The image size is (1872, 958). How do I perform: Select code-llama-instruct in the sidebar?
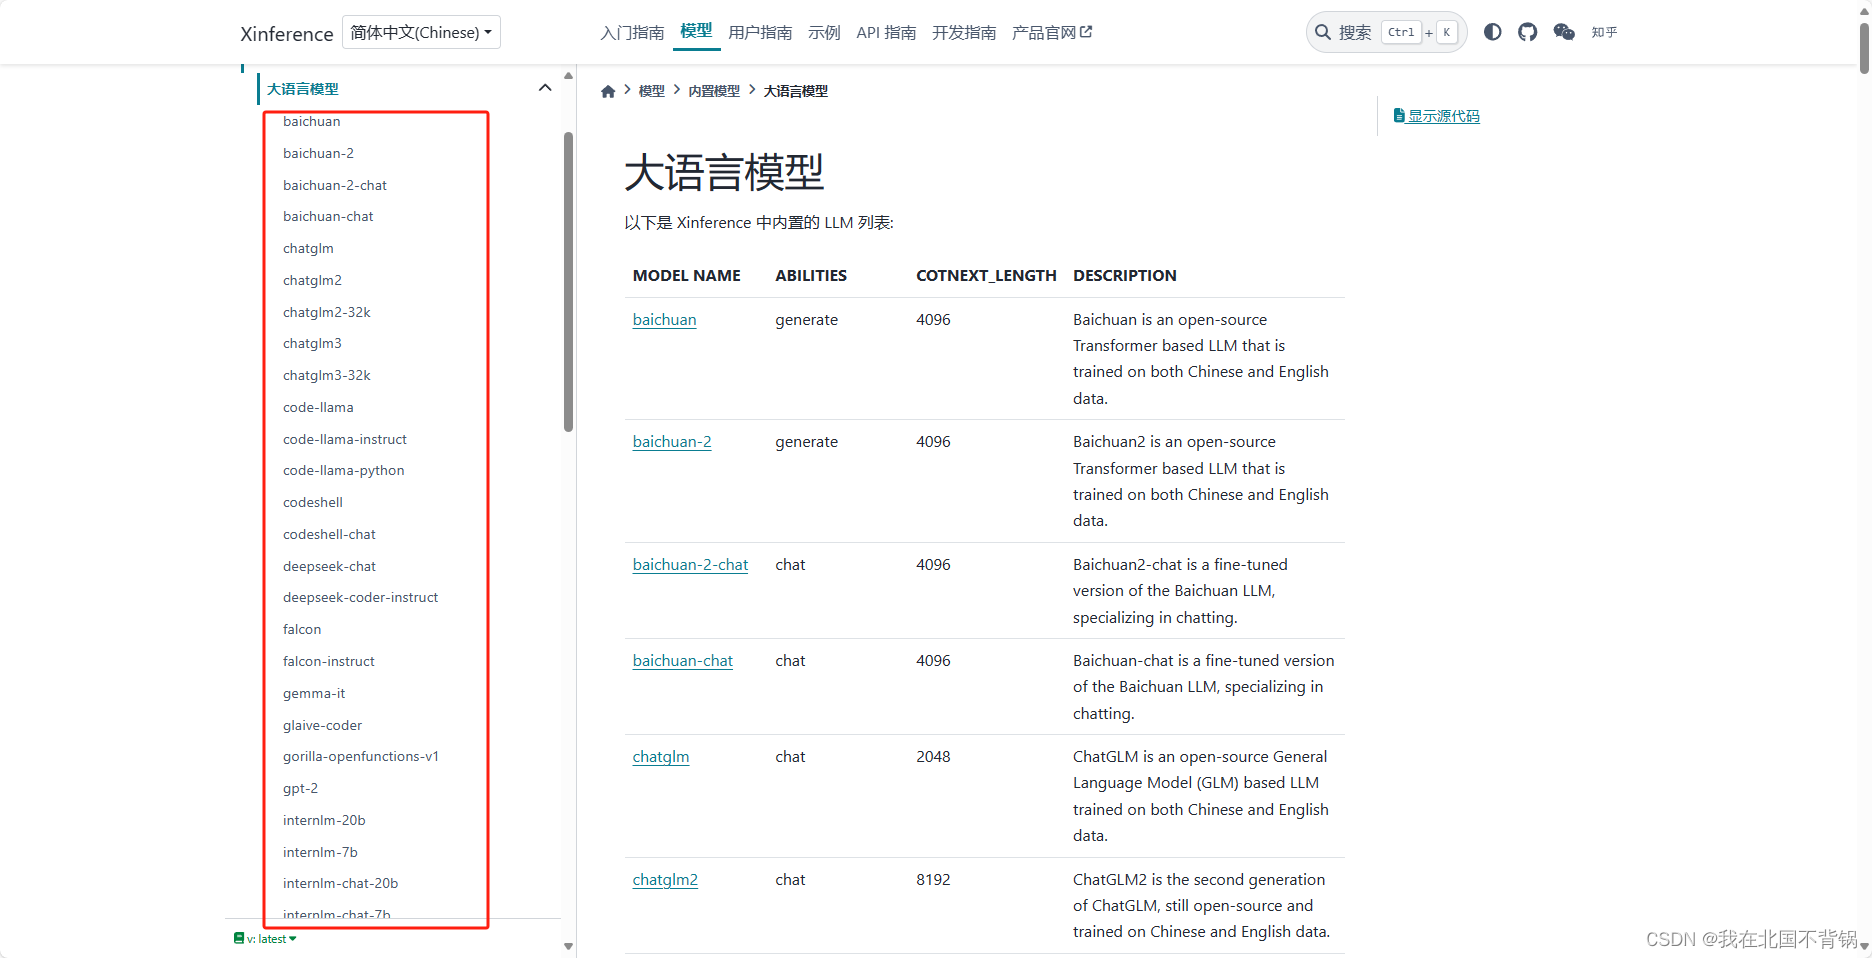coord(345,439)
